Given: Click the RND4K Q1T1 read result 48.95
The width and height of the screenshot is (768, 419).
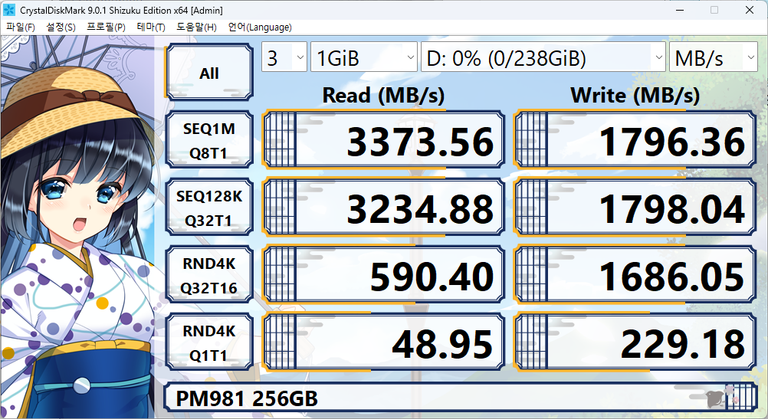Looking at the screenshot, I should 384,343.
